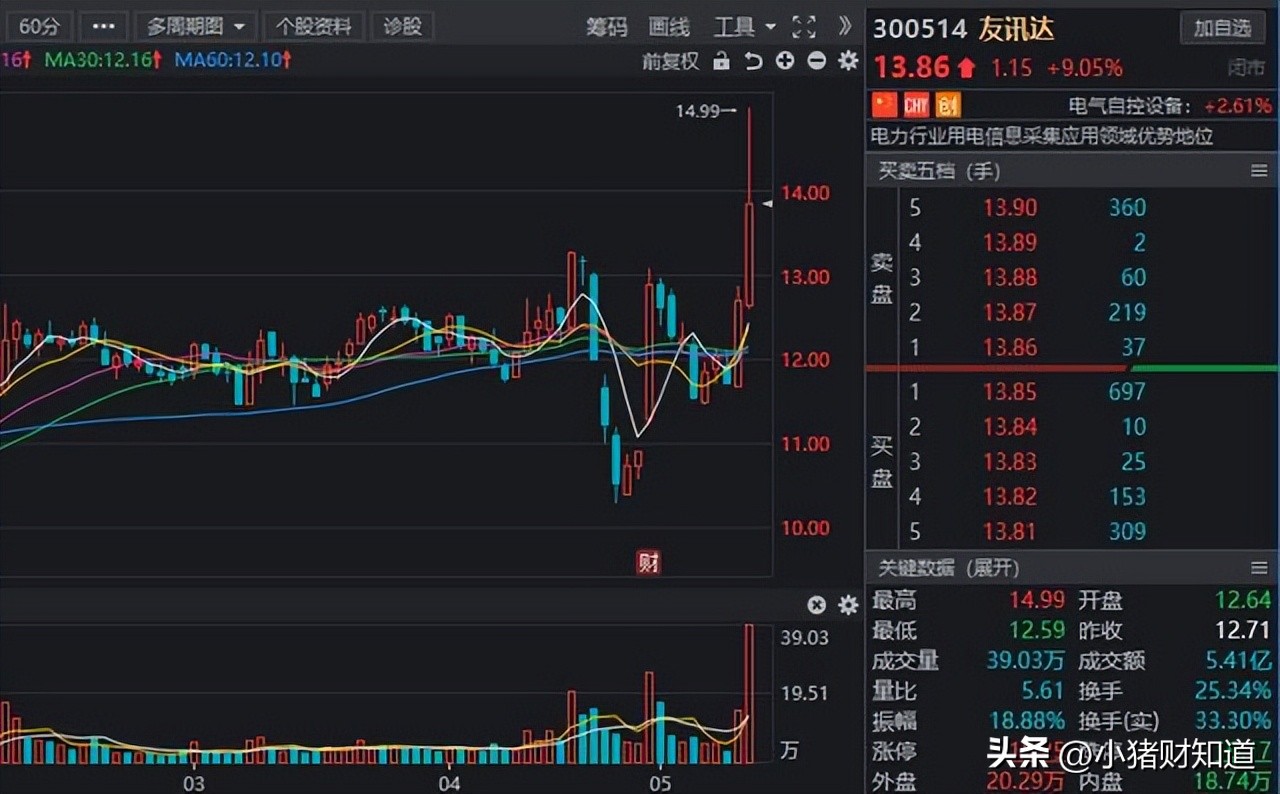Zoom in using the plus magnifier icon
This screenshot has height=794, width=1280.
(785, 61)
